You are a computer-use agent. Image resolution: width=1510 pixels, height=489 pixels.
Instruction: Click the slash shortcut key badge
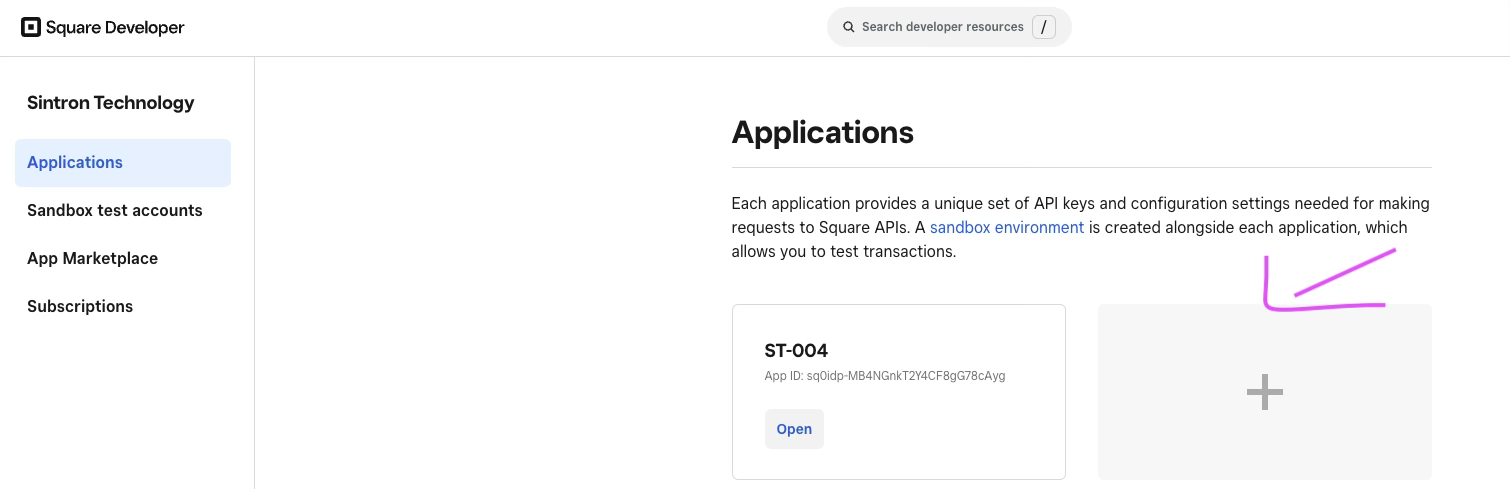[1044, 27]
